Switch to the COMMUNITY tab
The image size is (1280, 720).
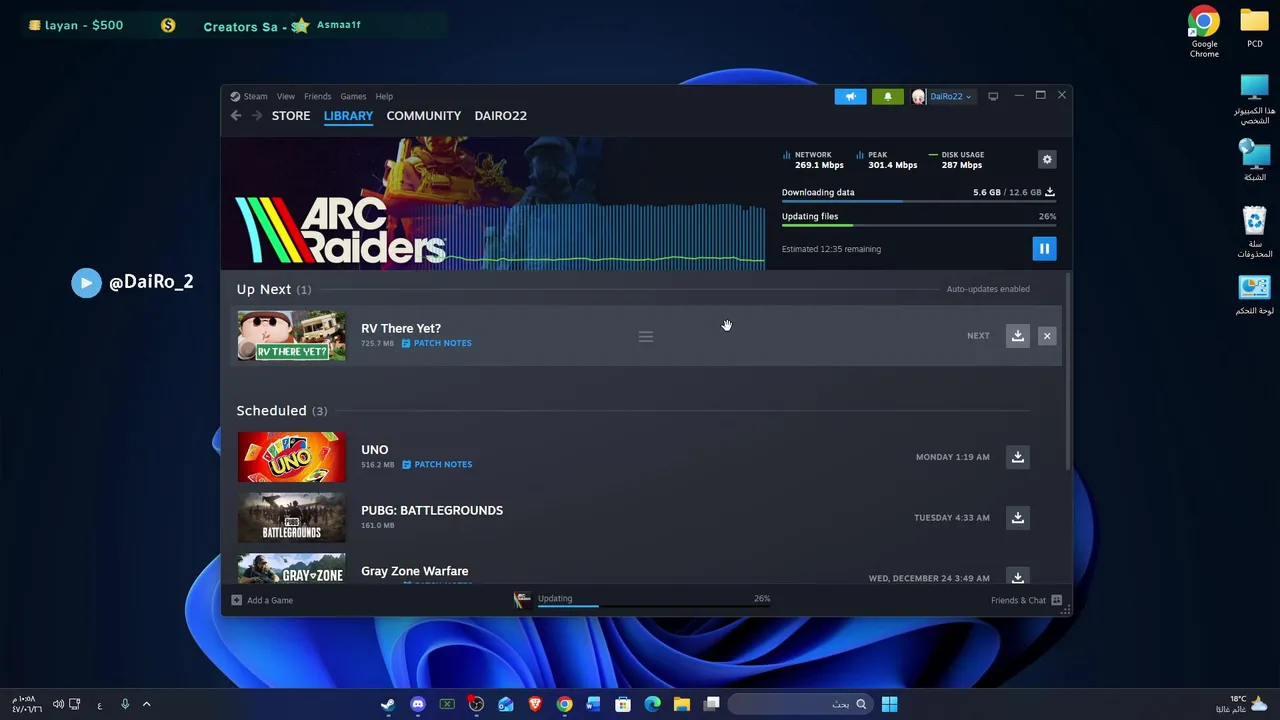[424, 116]
